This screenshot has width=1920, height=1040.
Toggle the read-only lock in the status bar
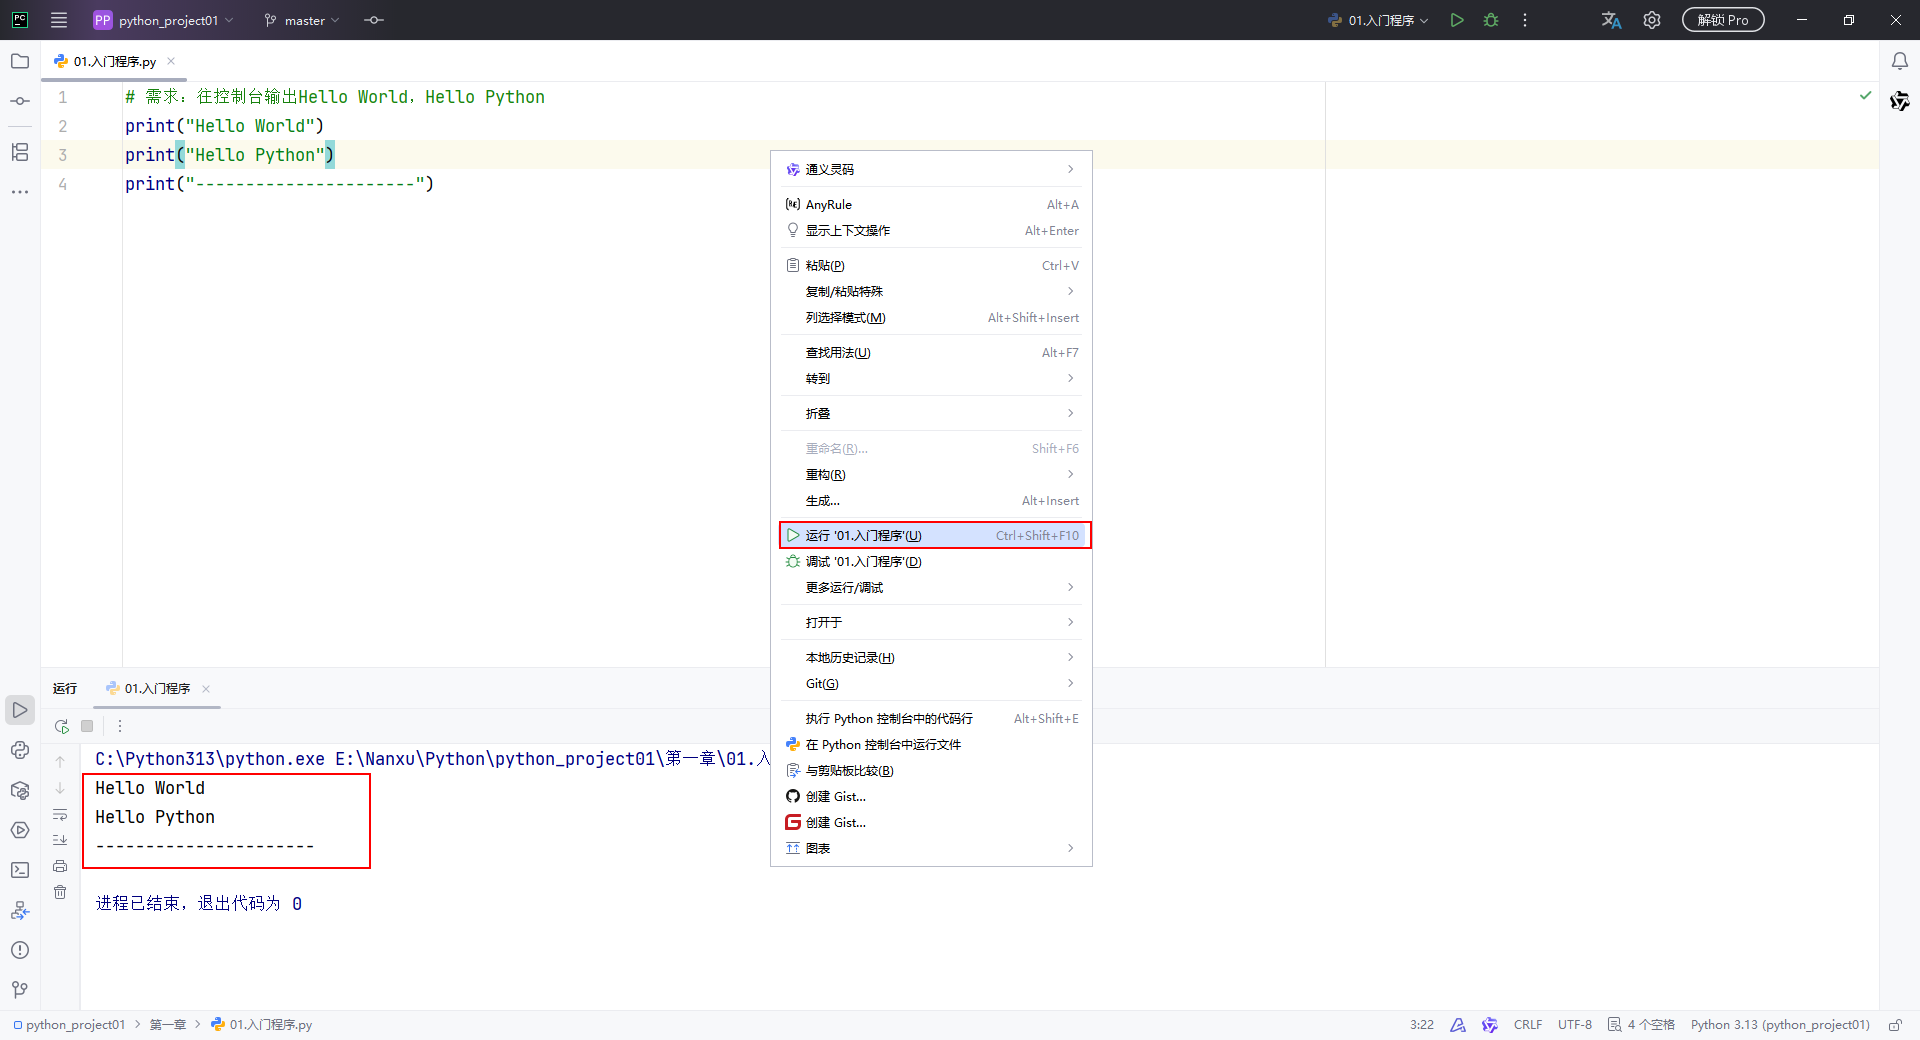tap(1895, 1025)
